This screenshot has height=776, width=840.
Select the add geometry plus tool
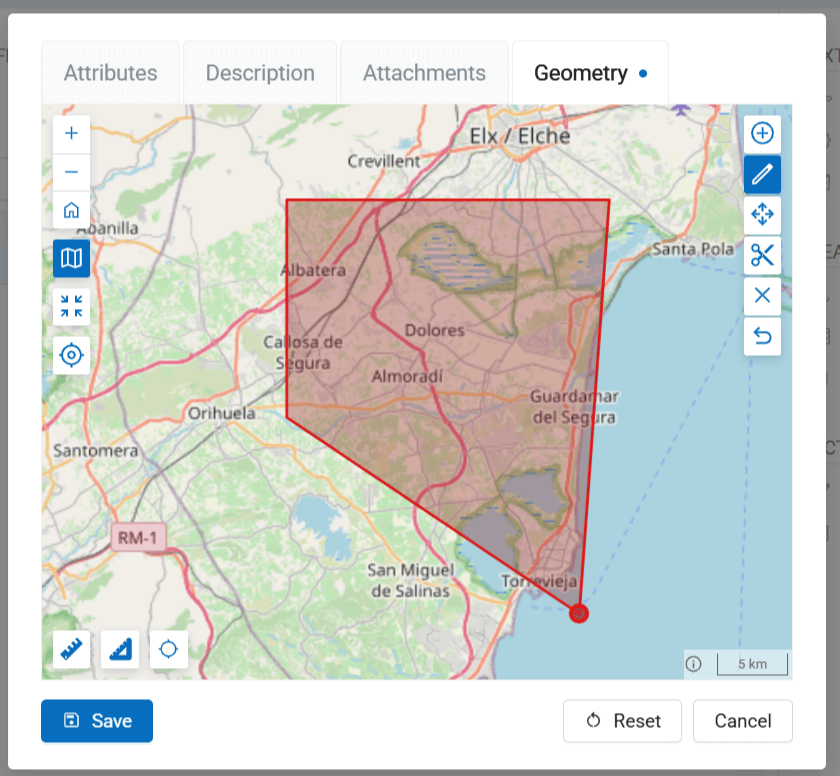pos(762,133)
